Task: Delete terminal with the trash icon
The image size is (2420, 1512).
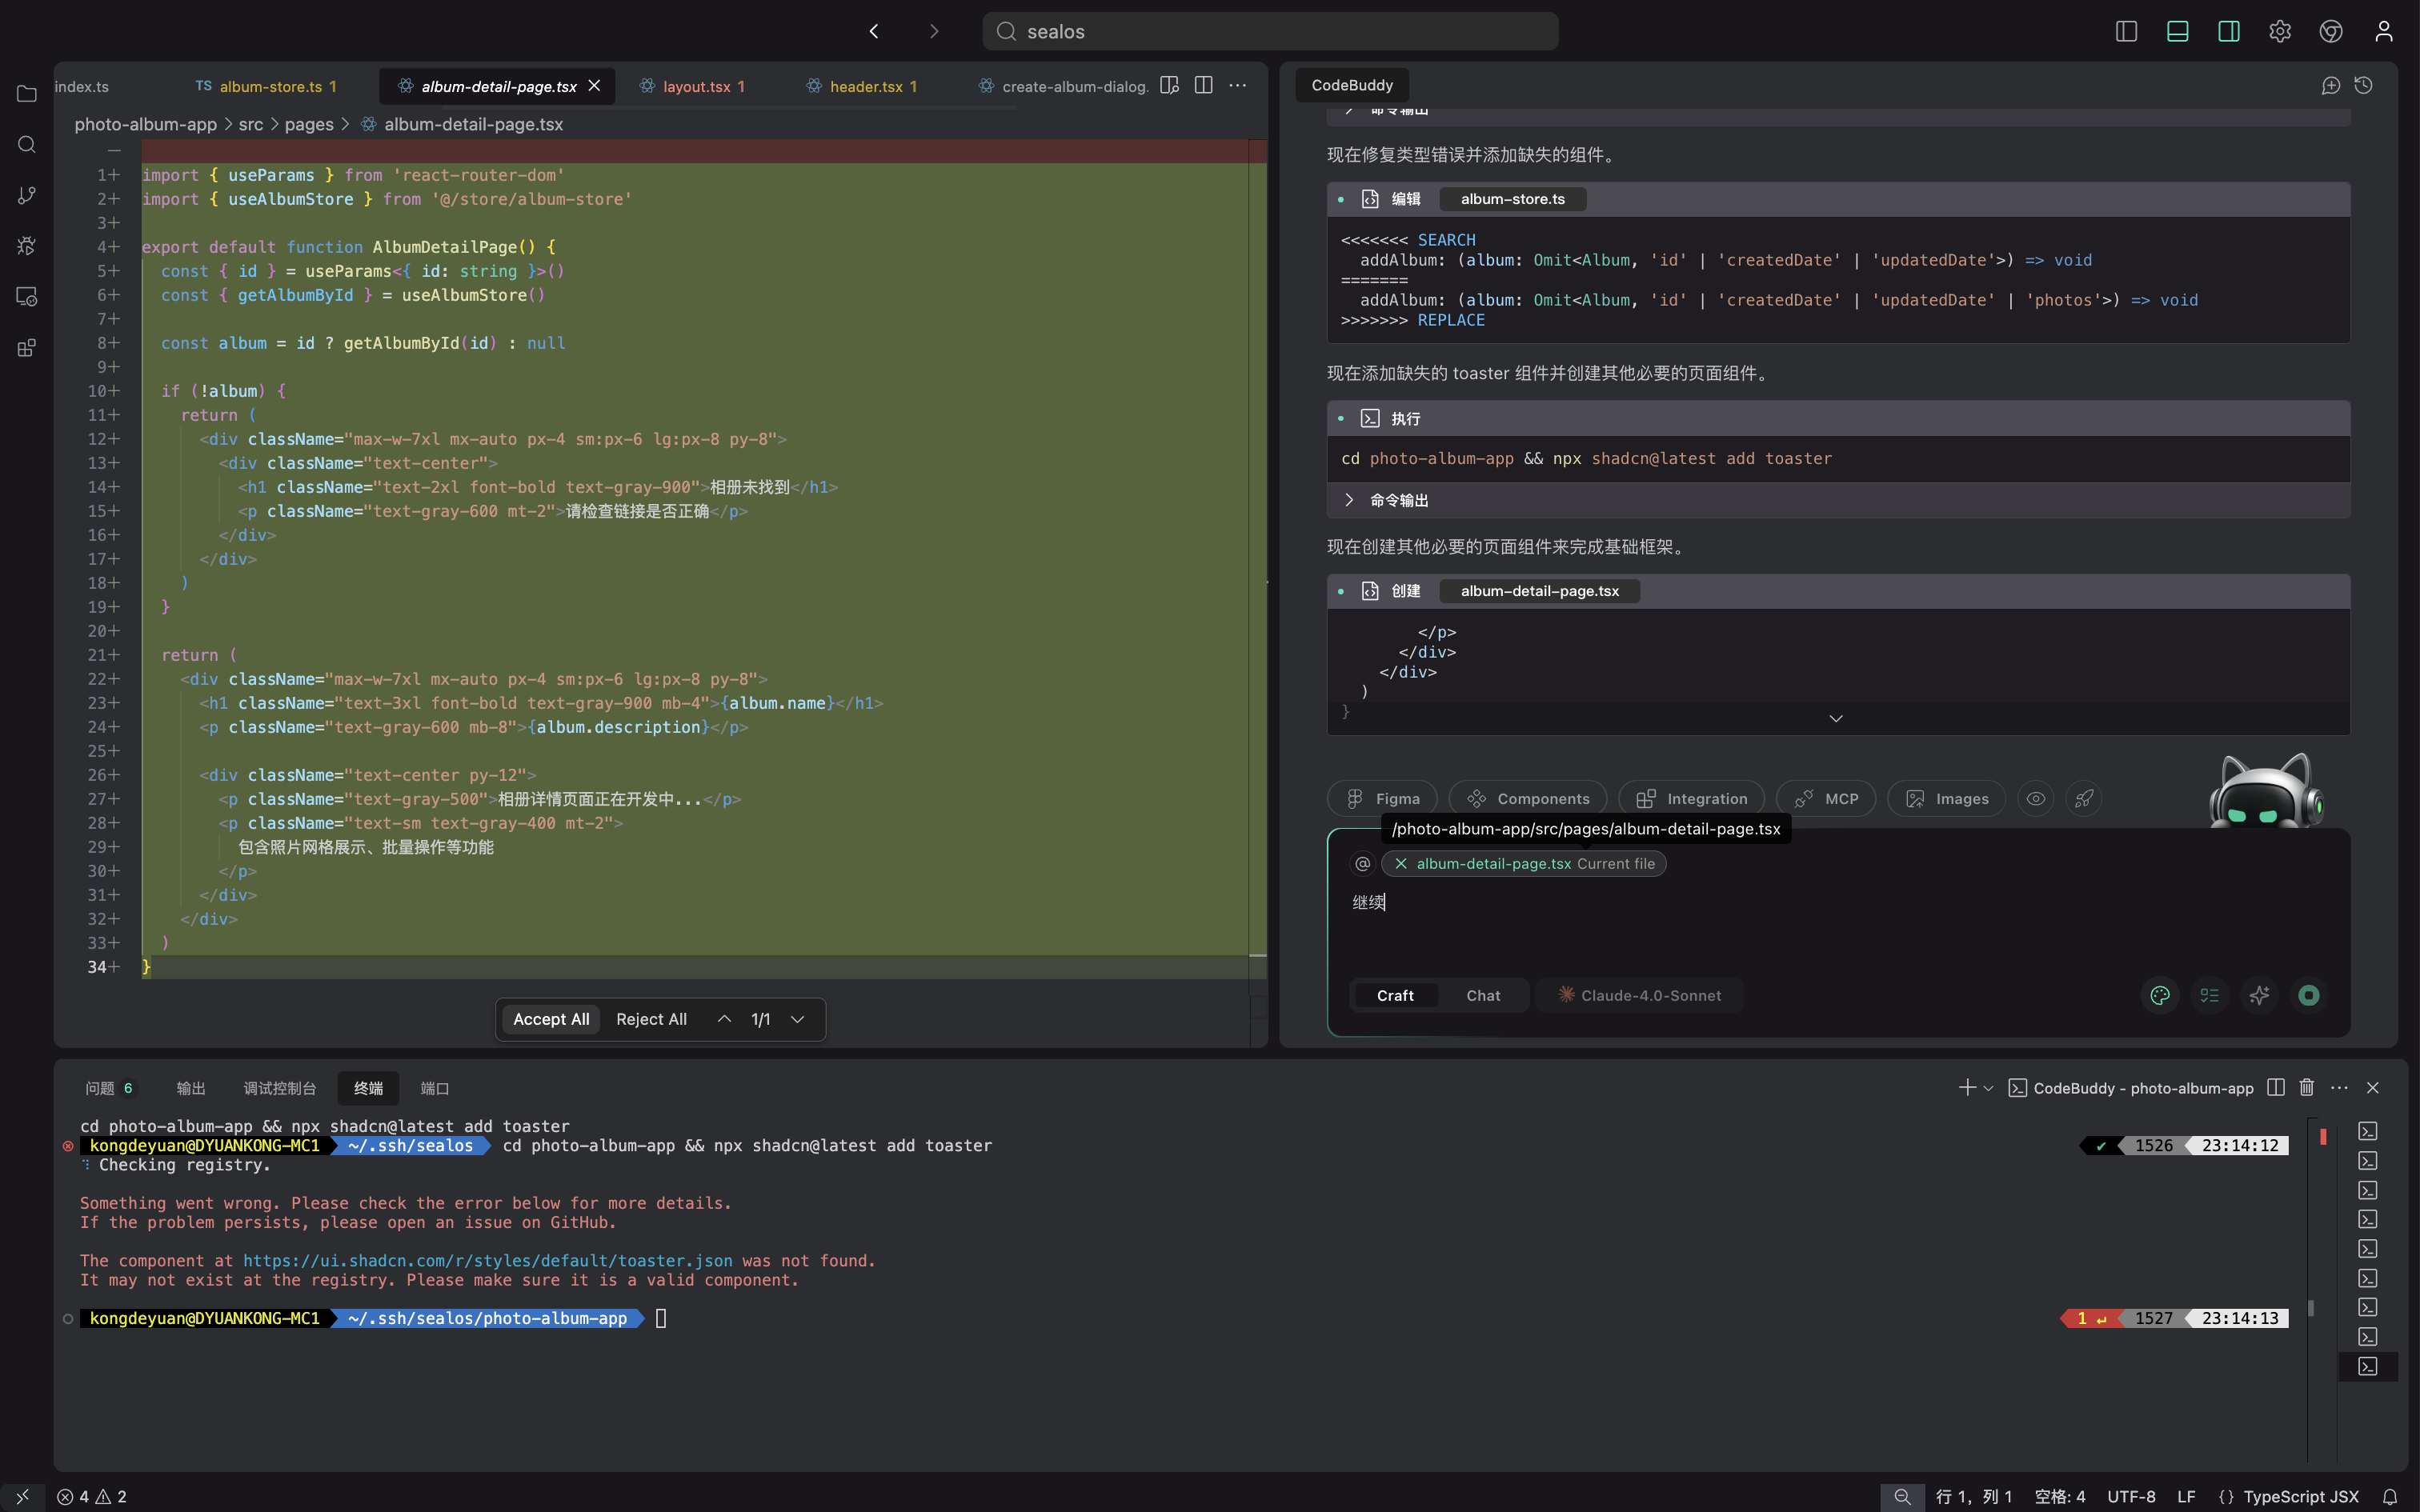Action: [2306, 1088]
